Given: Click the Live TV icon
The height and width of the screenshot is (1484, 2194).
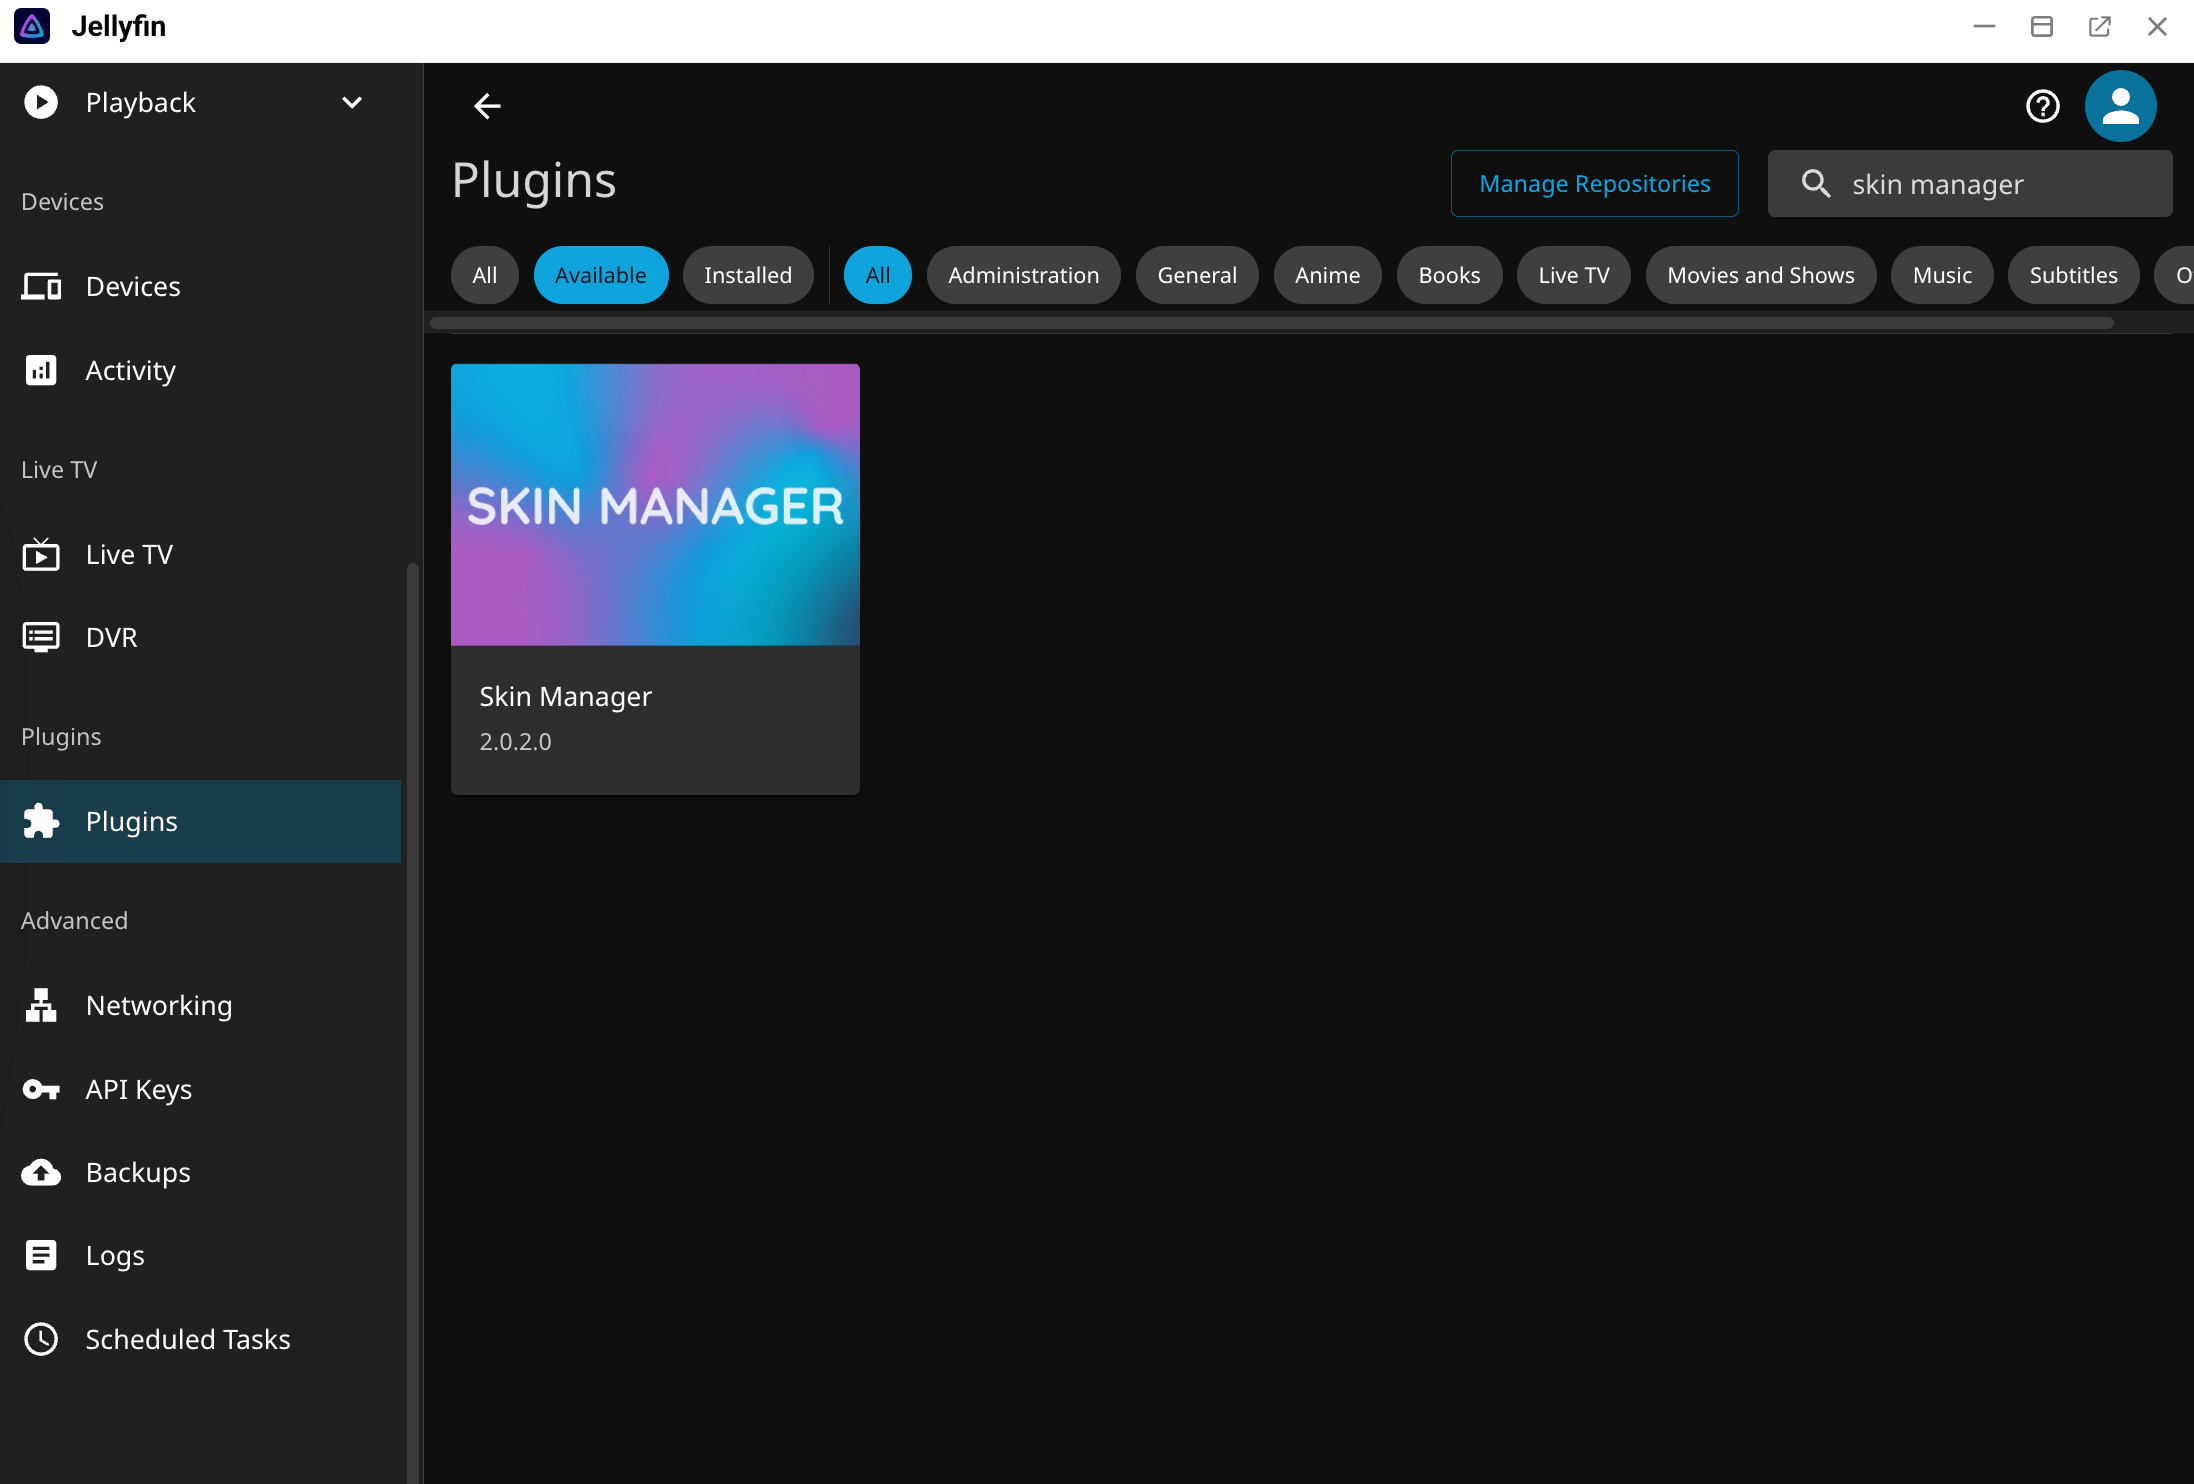Looking at the screenshot, I should pos(41,554).
